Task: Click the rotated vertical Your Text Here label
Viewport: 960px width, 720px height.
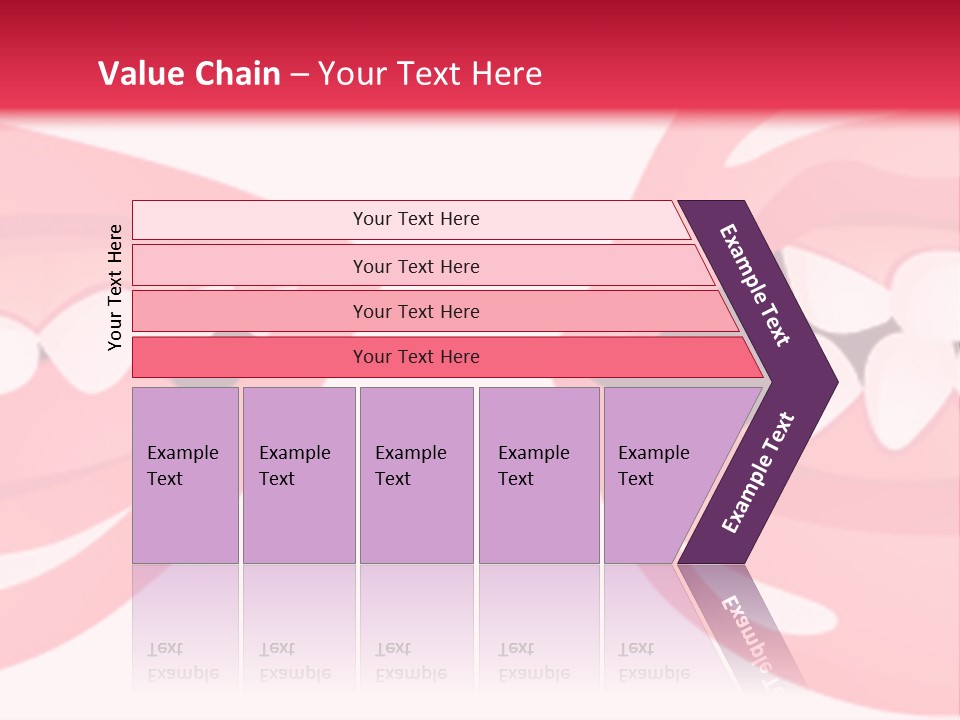Action: [x=115, y=287]
